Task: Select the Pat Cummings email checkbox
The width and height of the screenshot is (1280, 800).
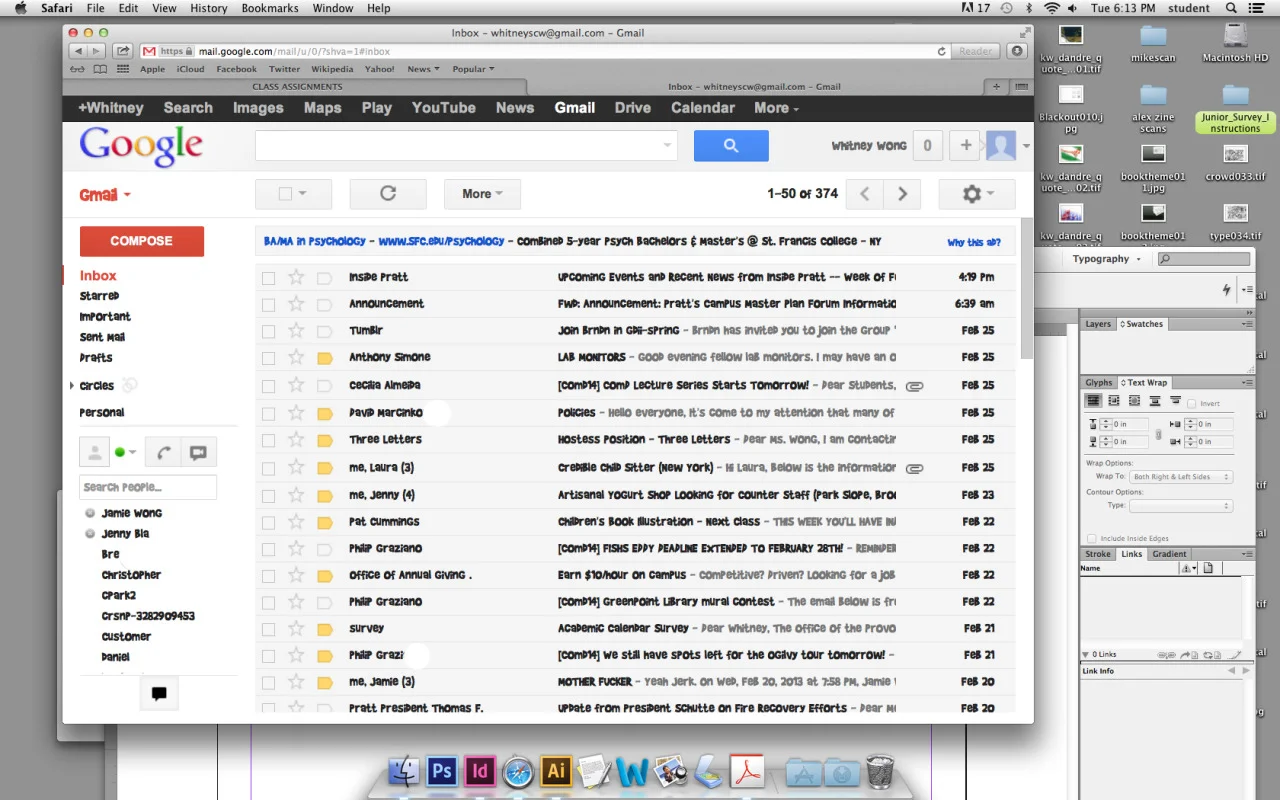Action: pyautogui.click(x=268, y=522)
